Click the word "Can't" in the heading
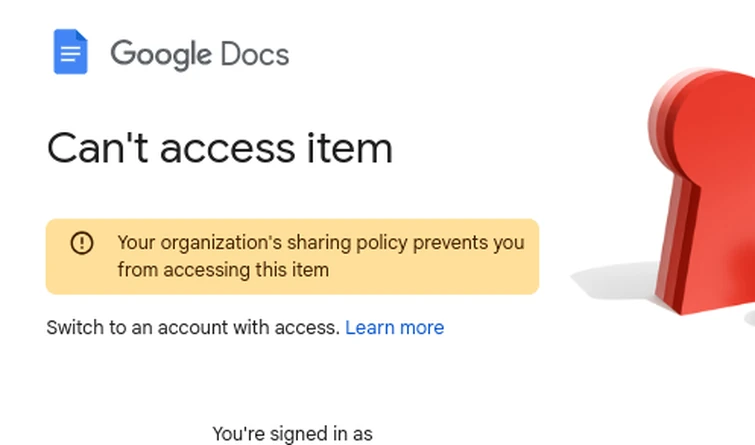The image size is (755, 445). 92,149
